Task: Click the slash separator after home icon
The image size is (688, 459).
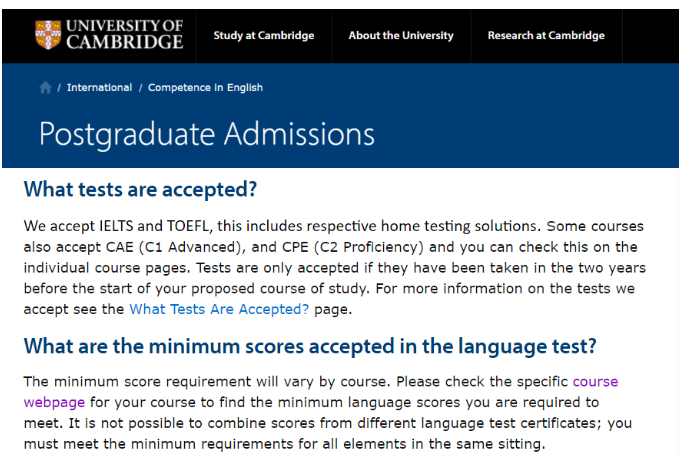Action: click(x=59, y=88)
